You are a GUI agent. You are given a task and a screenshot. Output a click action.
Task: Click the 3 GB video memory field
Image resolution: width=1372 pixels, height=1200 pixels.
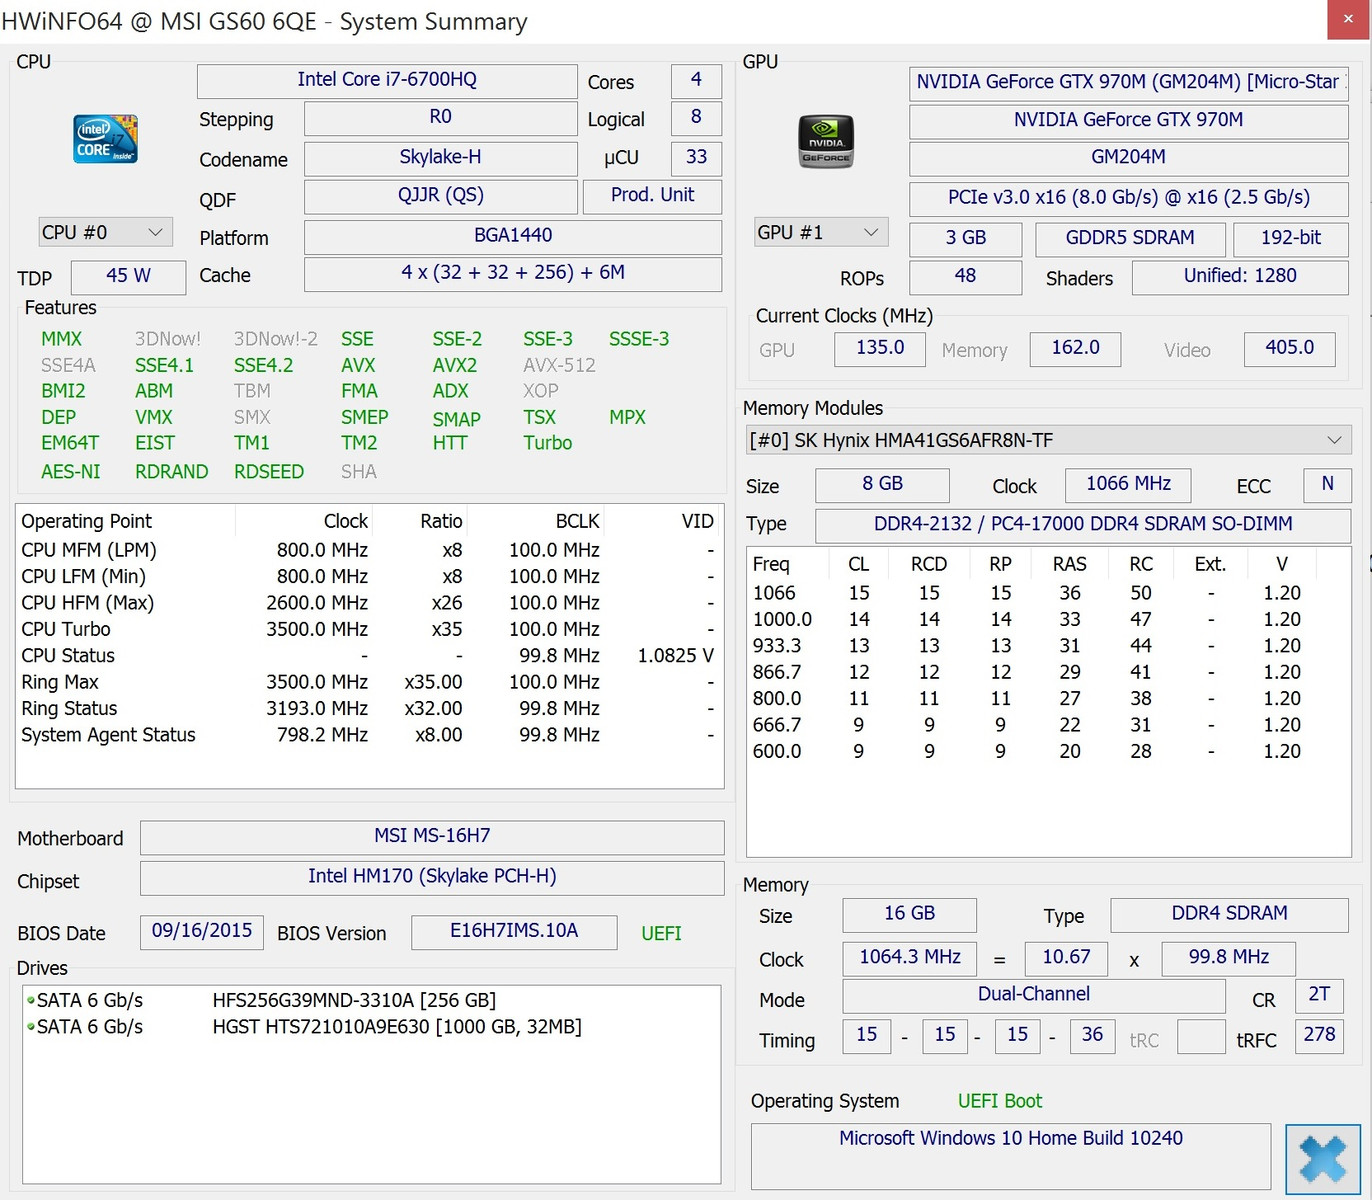[x=966, y=238]
